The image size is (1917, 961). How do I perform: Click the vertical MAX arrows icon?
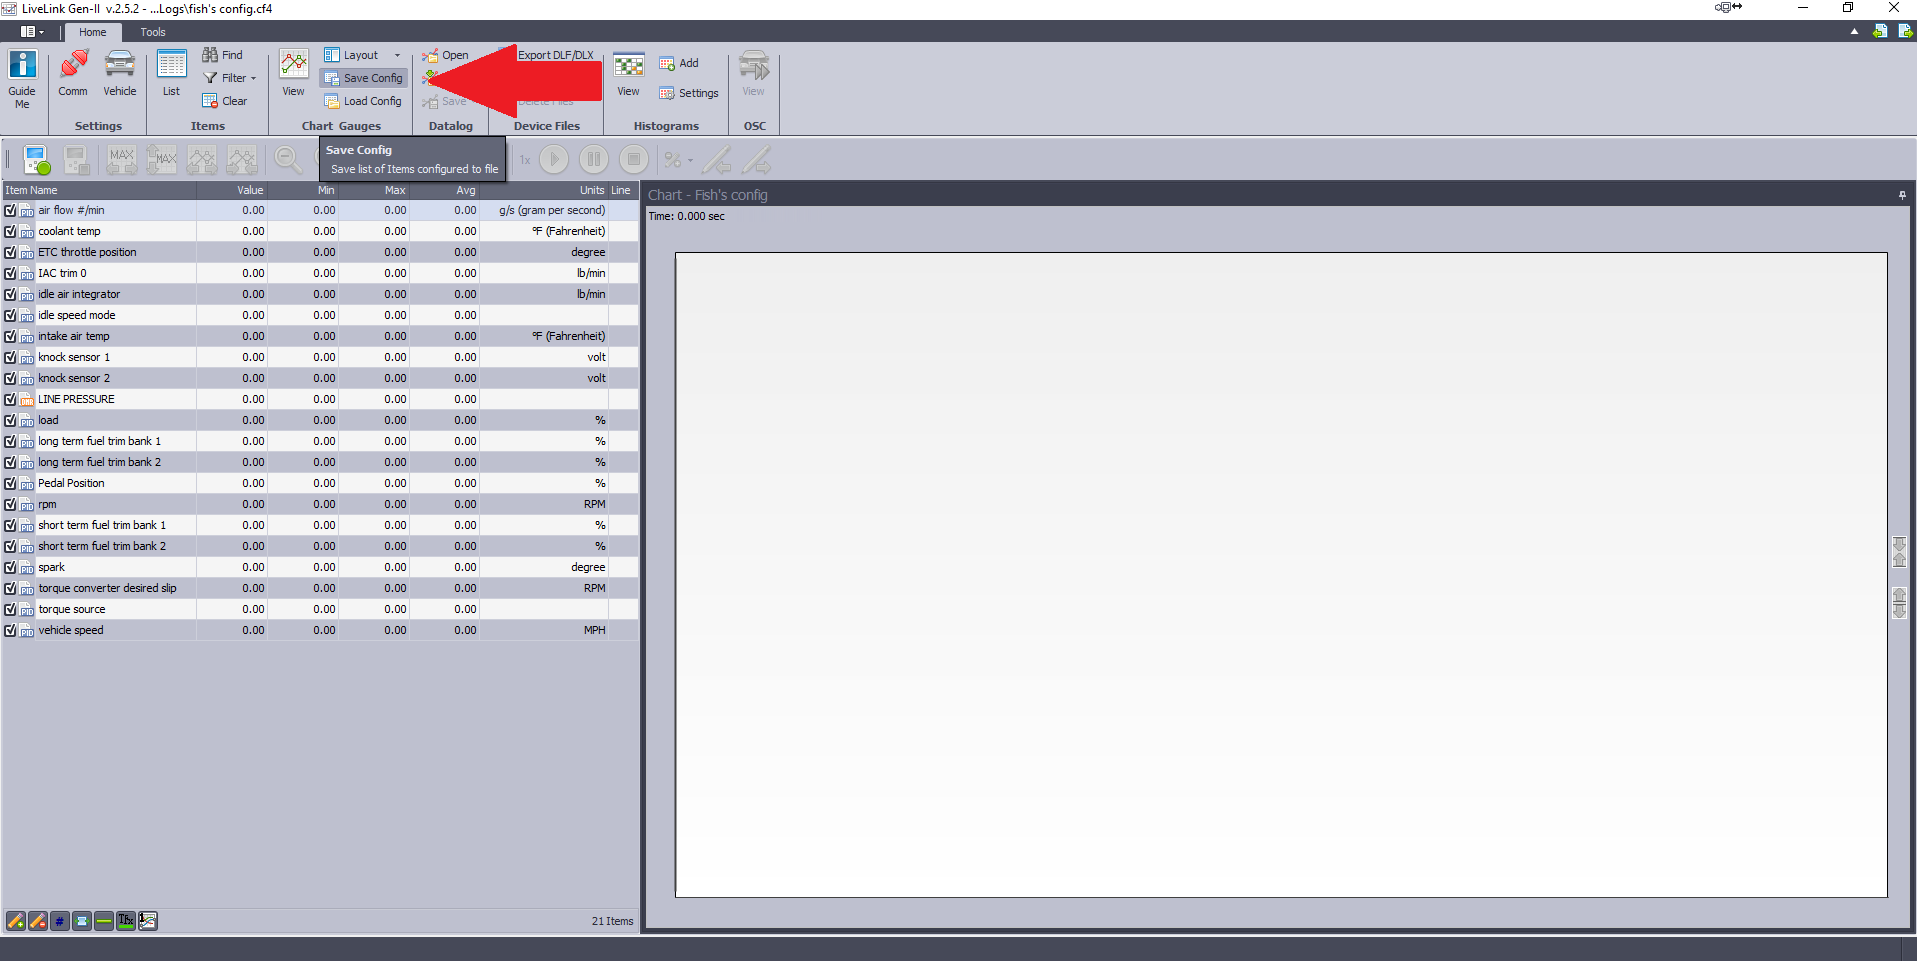click(161, 160)
